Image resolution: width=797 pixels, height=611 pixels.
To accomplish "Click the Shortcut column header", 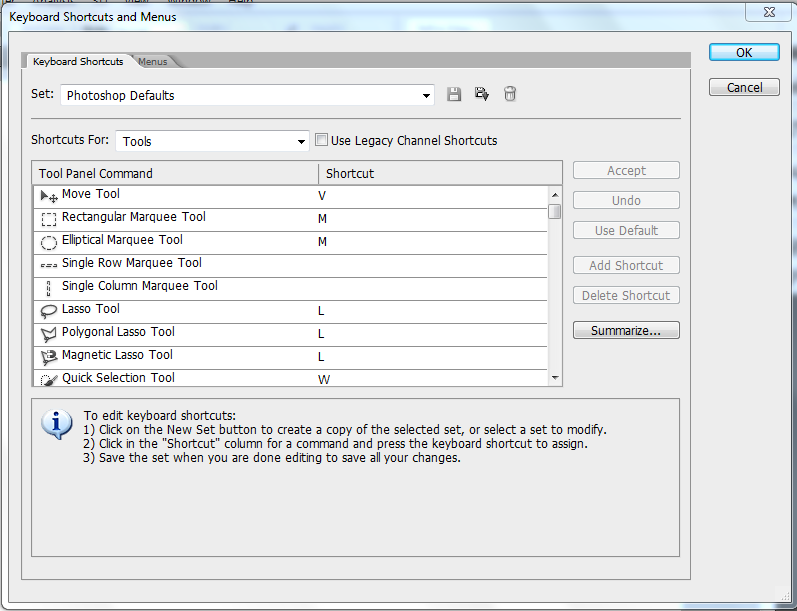I will click(440, 173).
